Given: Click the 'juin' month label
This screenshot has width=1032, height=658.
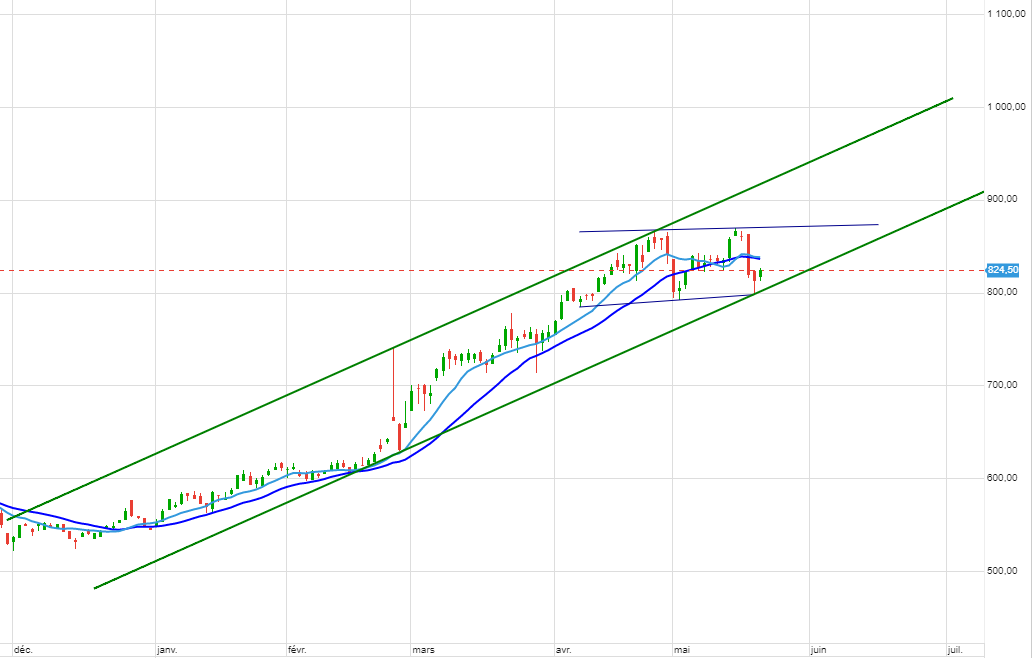Looking at the screenshot, I should point(818,650).
